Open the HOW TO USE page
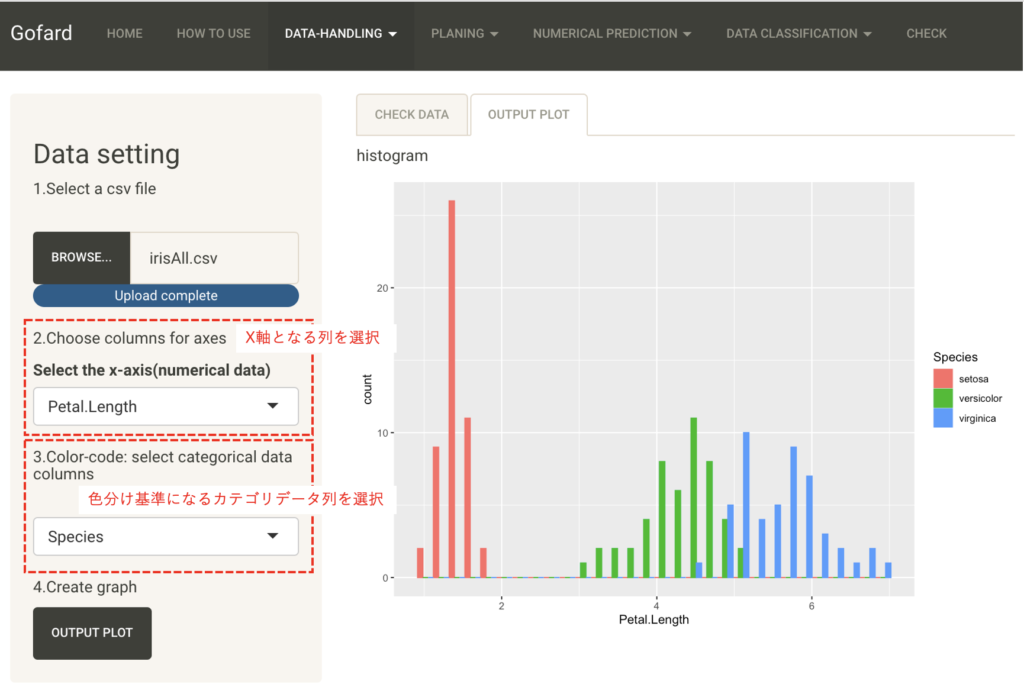The image size is (1024, 694). click(x=213, y=34)
